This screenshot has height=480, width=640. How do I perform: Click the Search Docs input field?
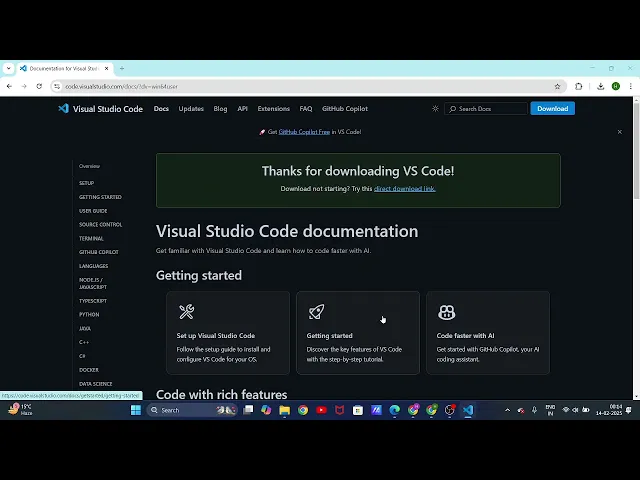(x=486, y=109)
